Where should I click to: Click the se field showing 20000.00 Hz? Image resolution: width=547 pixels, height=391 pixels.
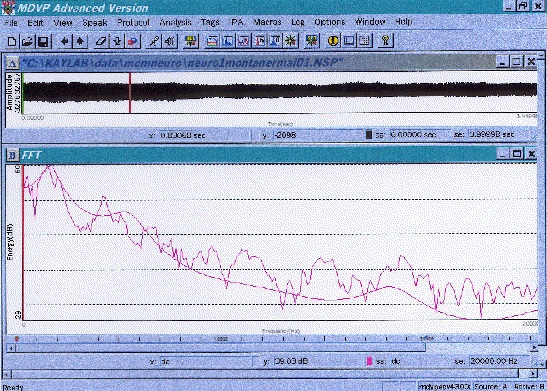(x=499, y=361)
